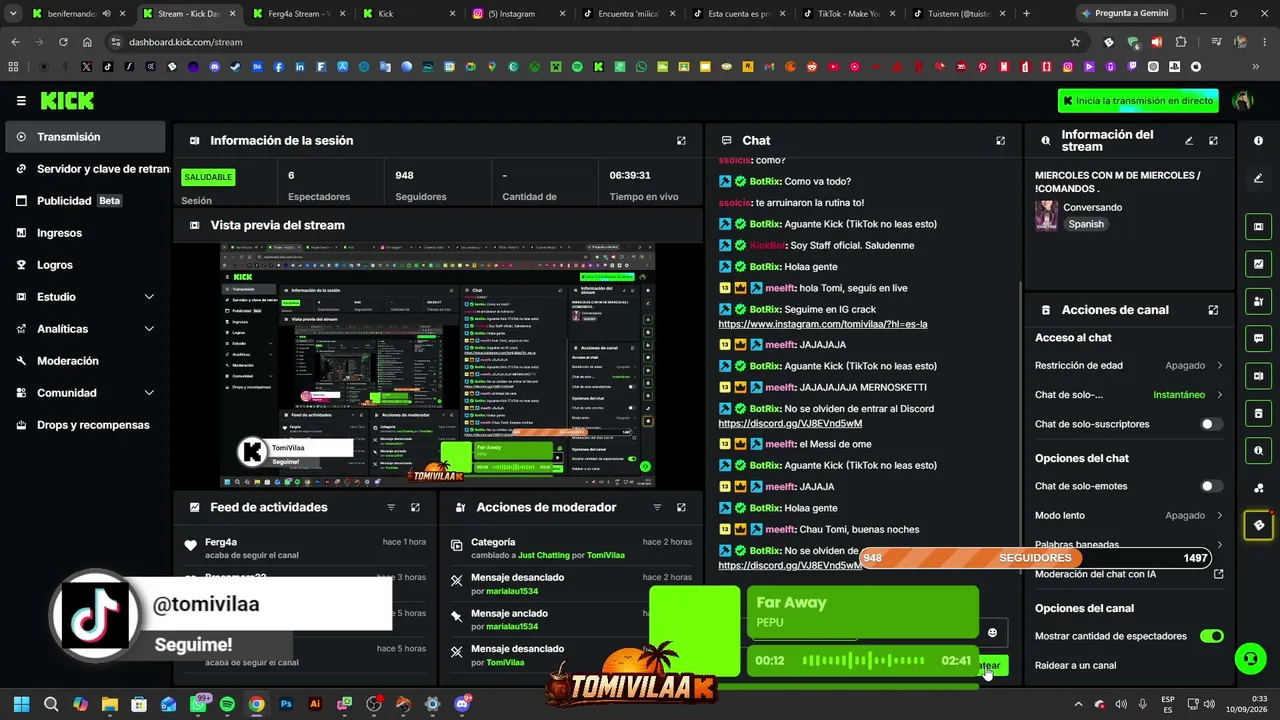Open the profile avatar in dashboard header
The width and height of the screenshot is (1280, 720).
[x=1243, y=101]
